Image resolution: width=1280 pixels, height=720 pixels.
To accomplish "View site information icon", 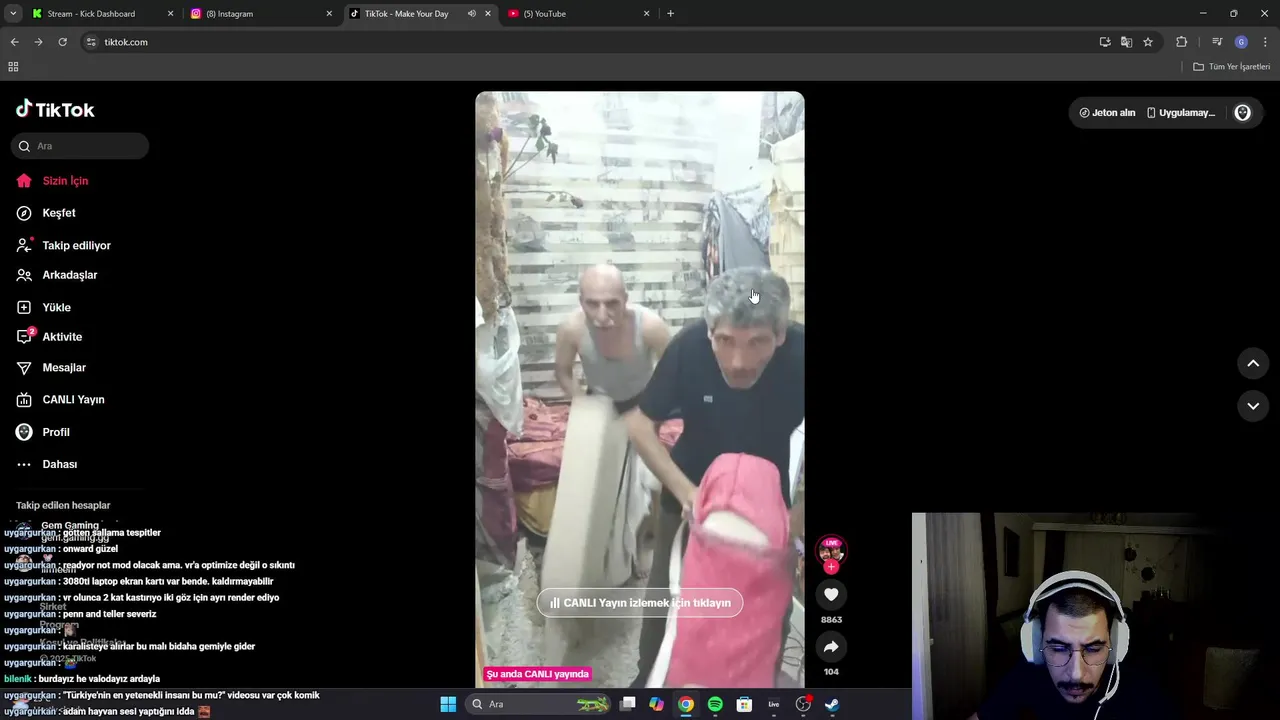I will click(91, 42).
